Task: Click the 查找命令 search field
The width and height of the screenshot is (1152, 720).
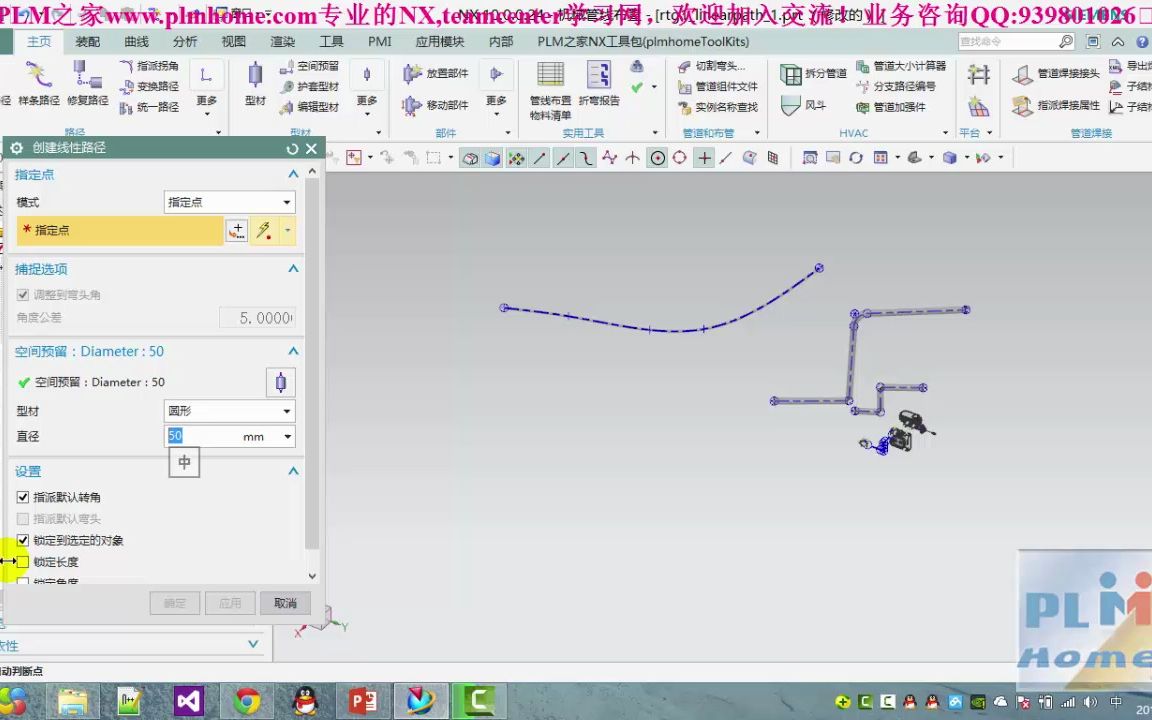Action: 1008,42
